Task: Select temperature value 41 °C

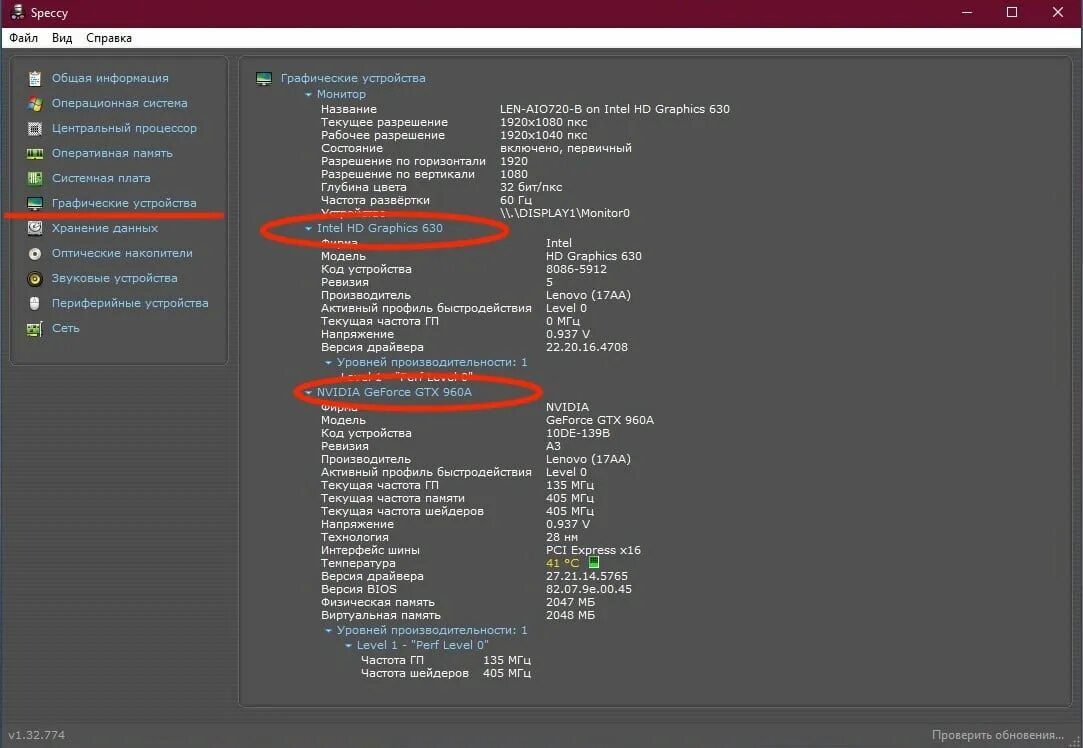Action: click(563, 564)
